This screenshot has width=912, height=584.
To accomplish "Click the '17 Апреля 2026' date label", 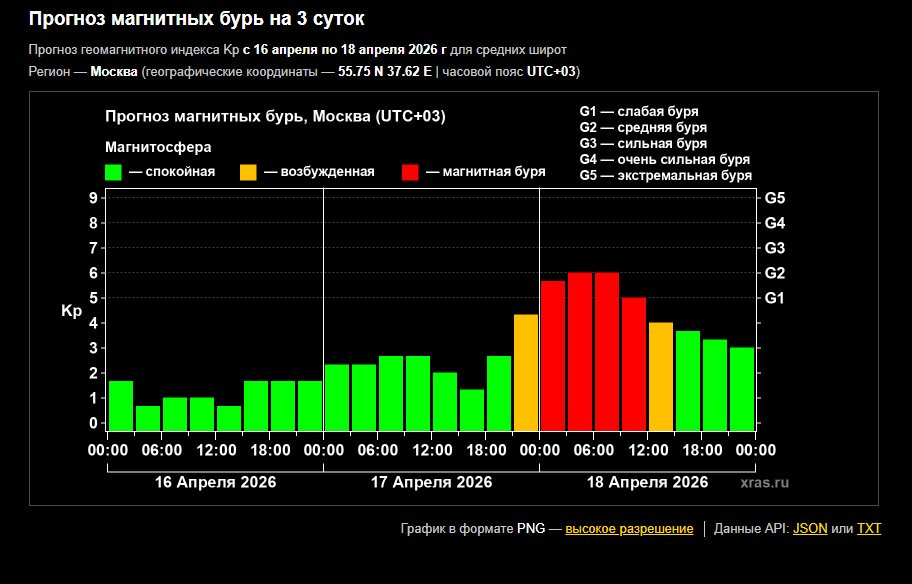I will click(431, 482).
